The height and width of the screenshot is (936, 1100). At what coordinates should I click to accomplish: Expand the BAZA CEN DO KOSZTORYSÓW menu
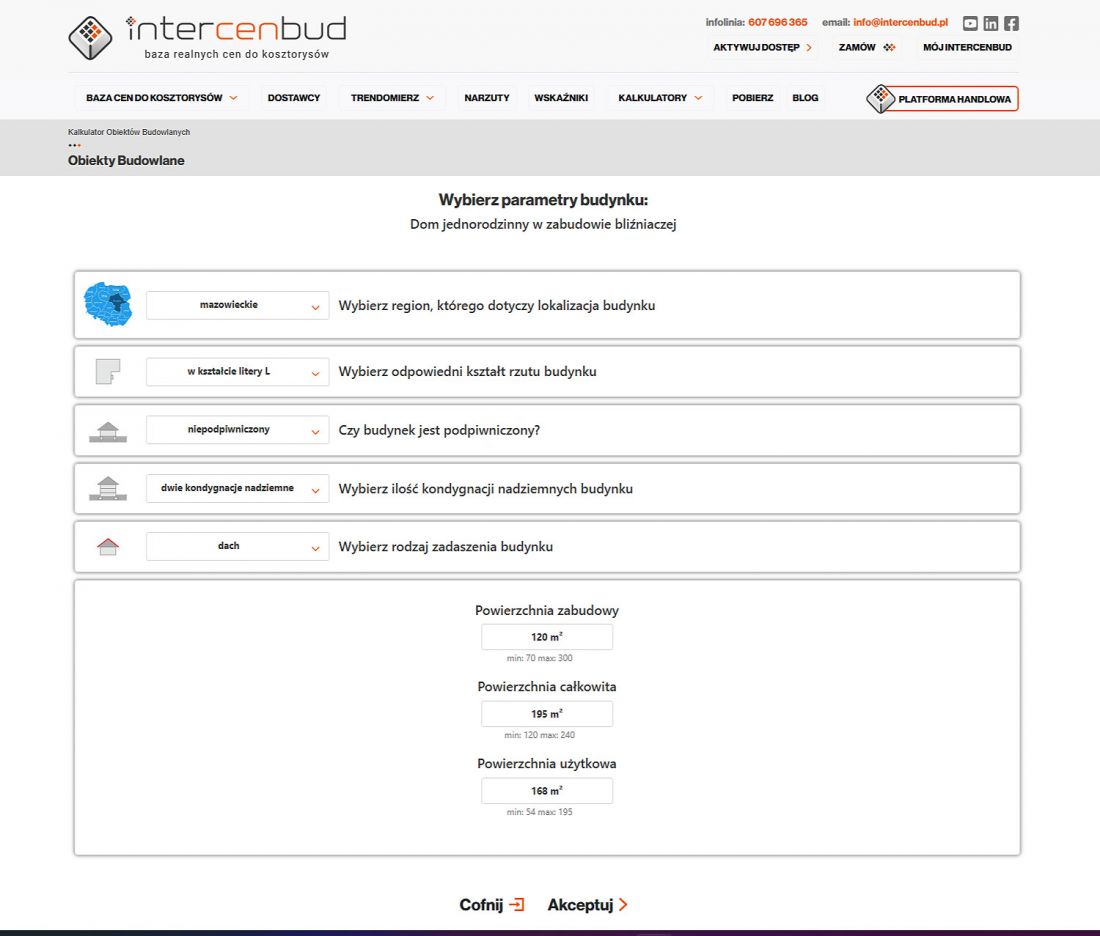[162, 98]
